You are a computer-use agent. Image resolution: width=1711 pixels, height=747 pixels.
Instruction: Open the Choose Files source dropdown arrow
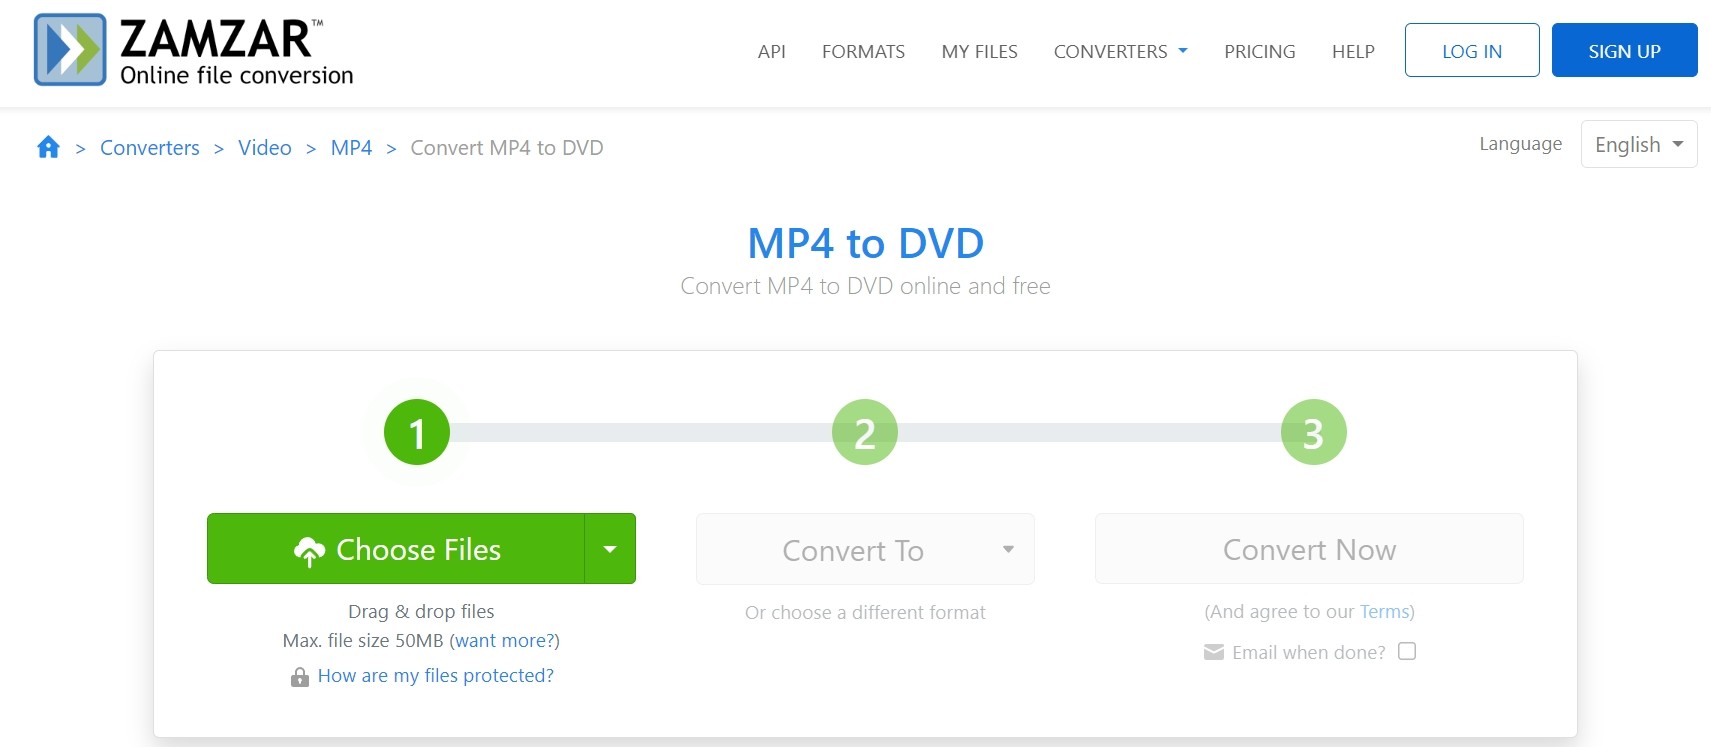pyautogui.click(x=610, y=549)
